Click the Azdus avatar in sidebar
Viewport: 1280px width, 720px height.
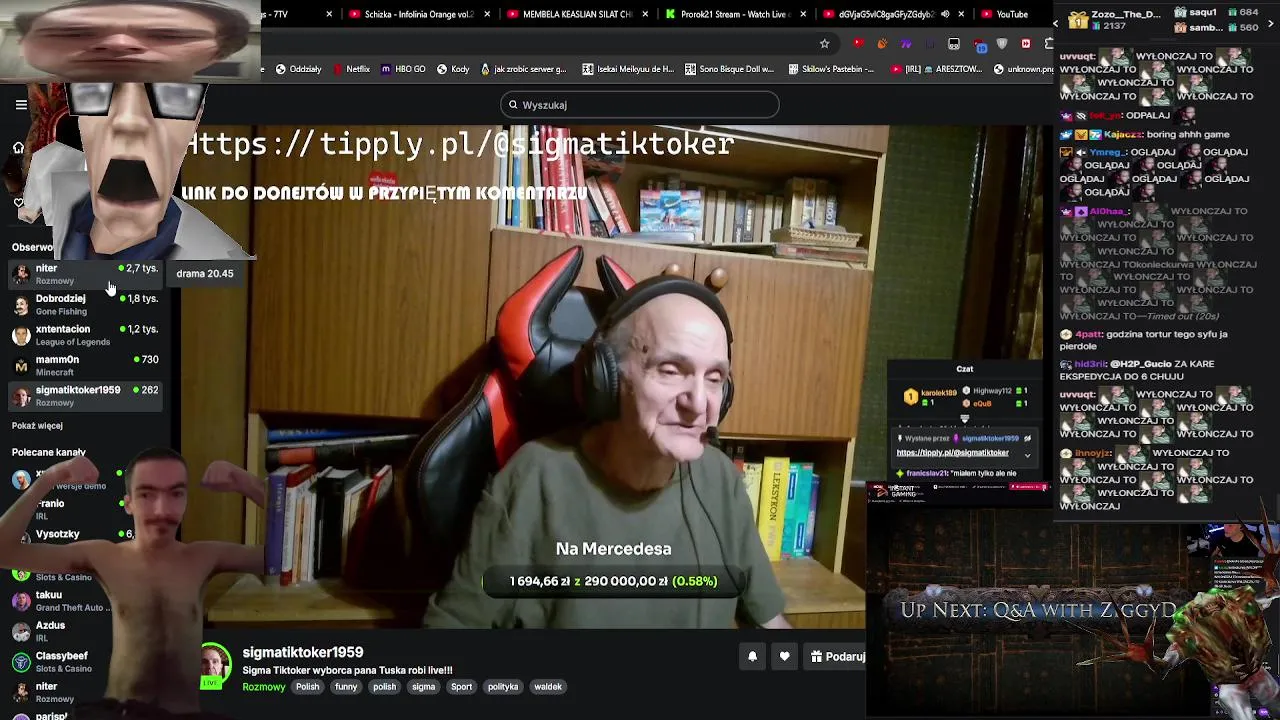21,631
